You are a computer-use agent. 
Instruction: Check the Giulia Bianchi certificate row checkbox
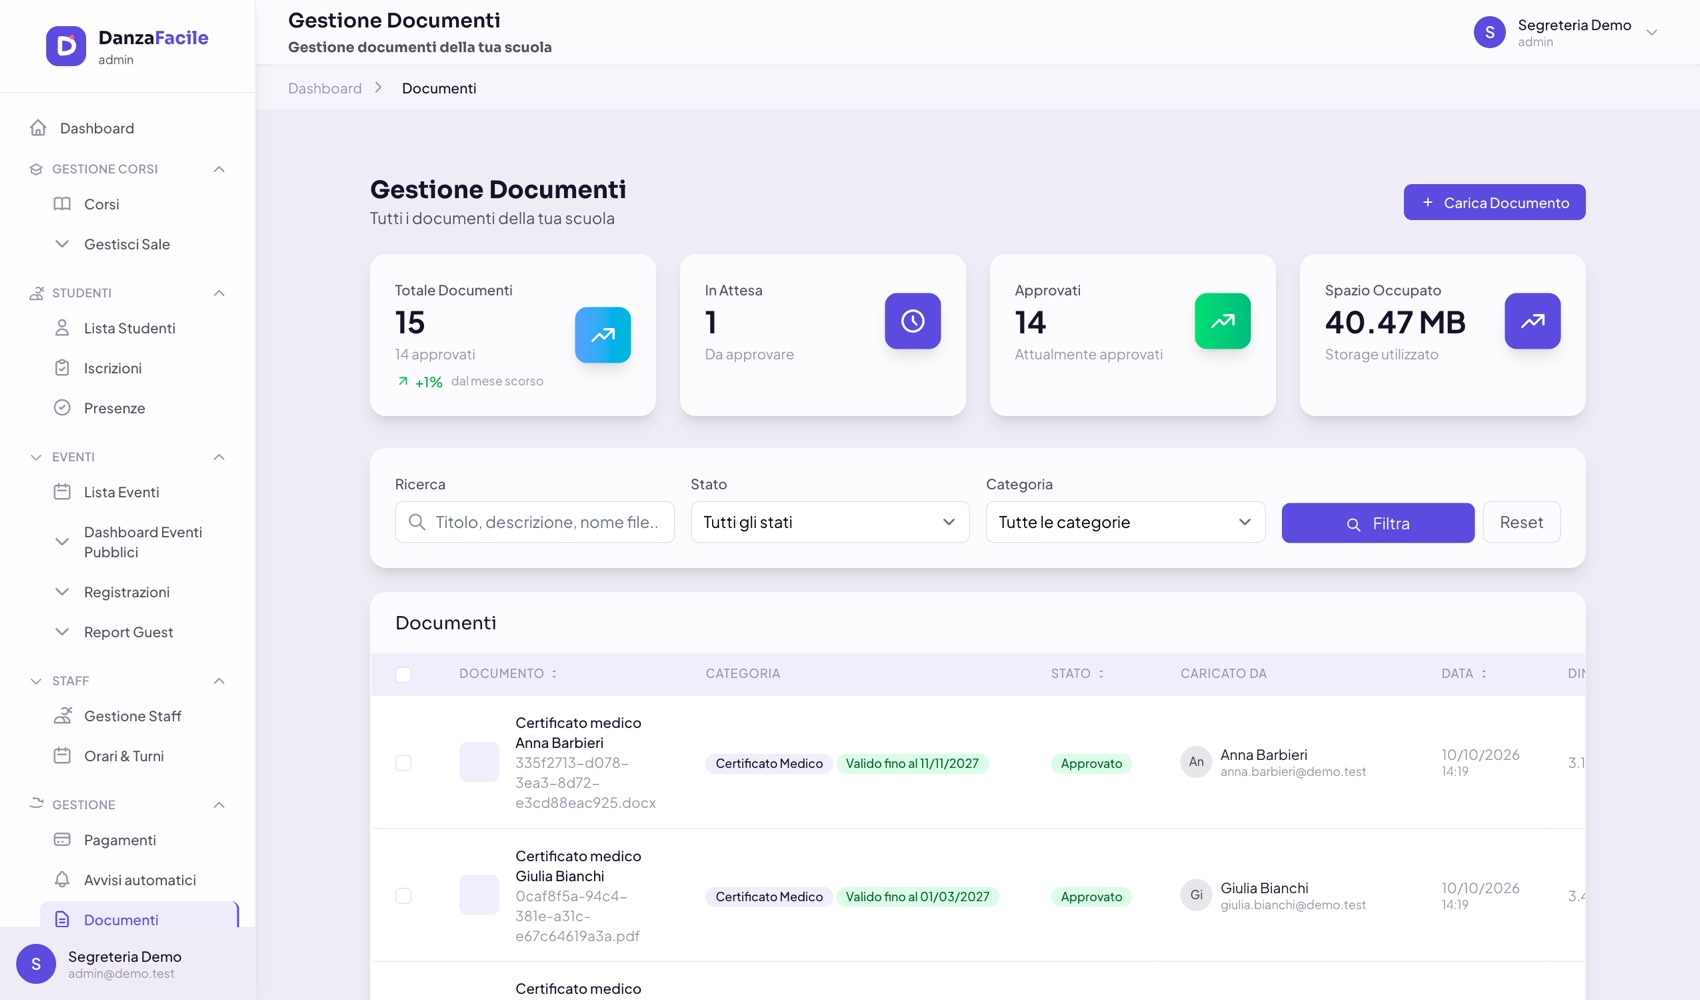coord(404,896)
